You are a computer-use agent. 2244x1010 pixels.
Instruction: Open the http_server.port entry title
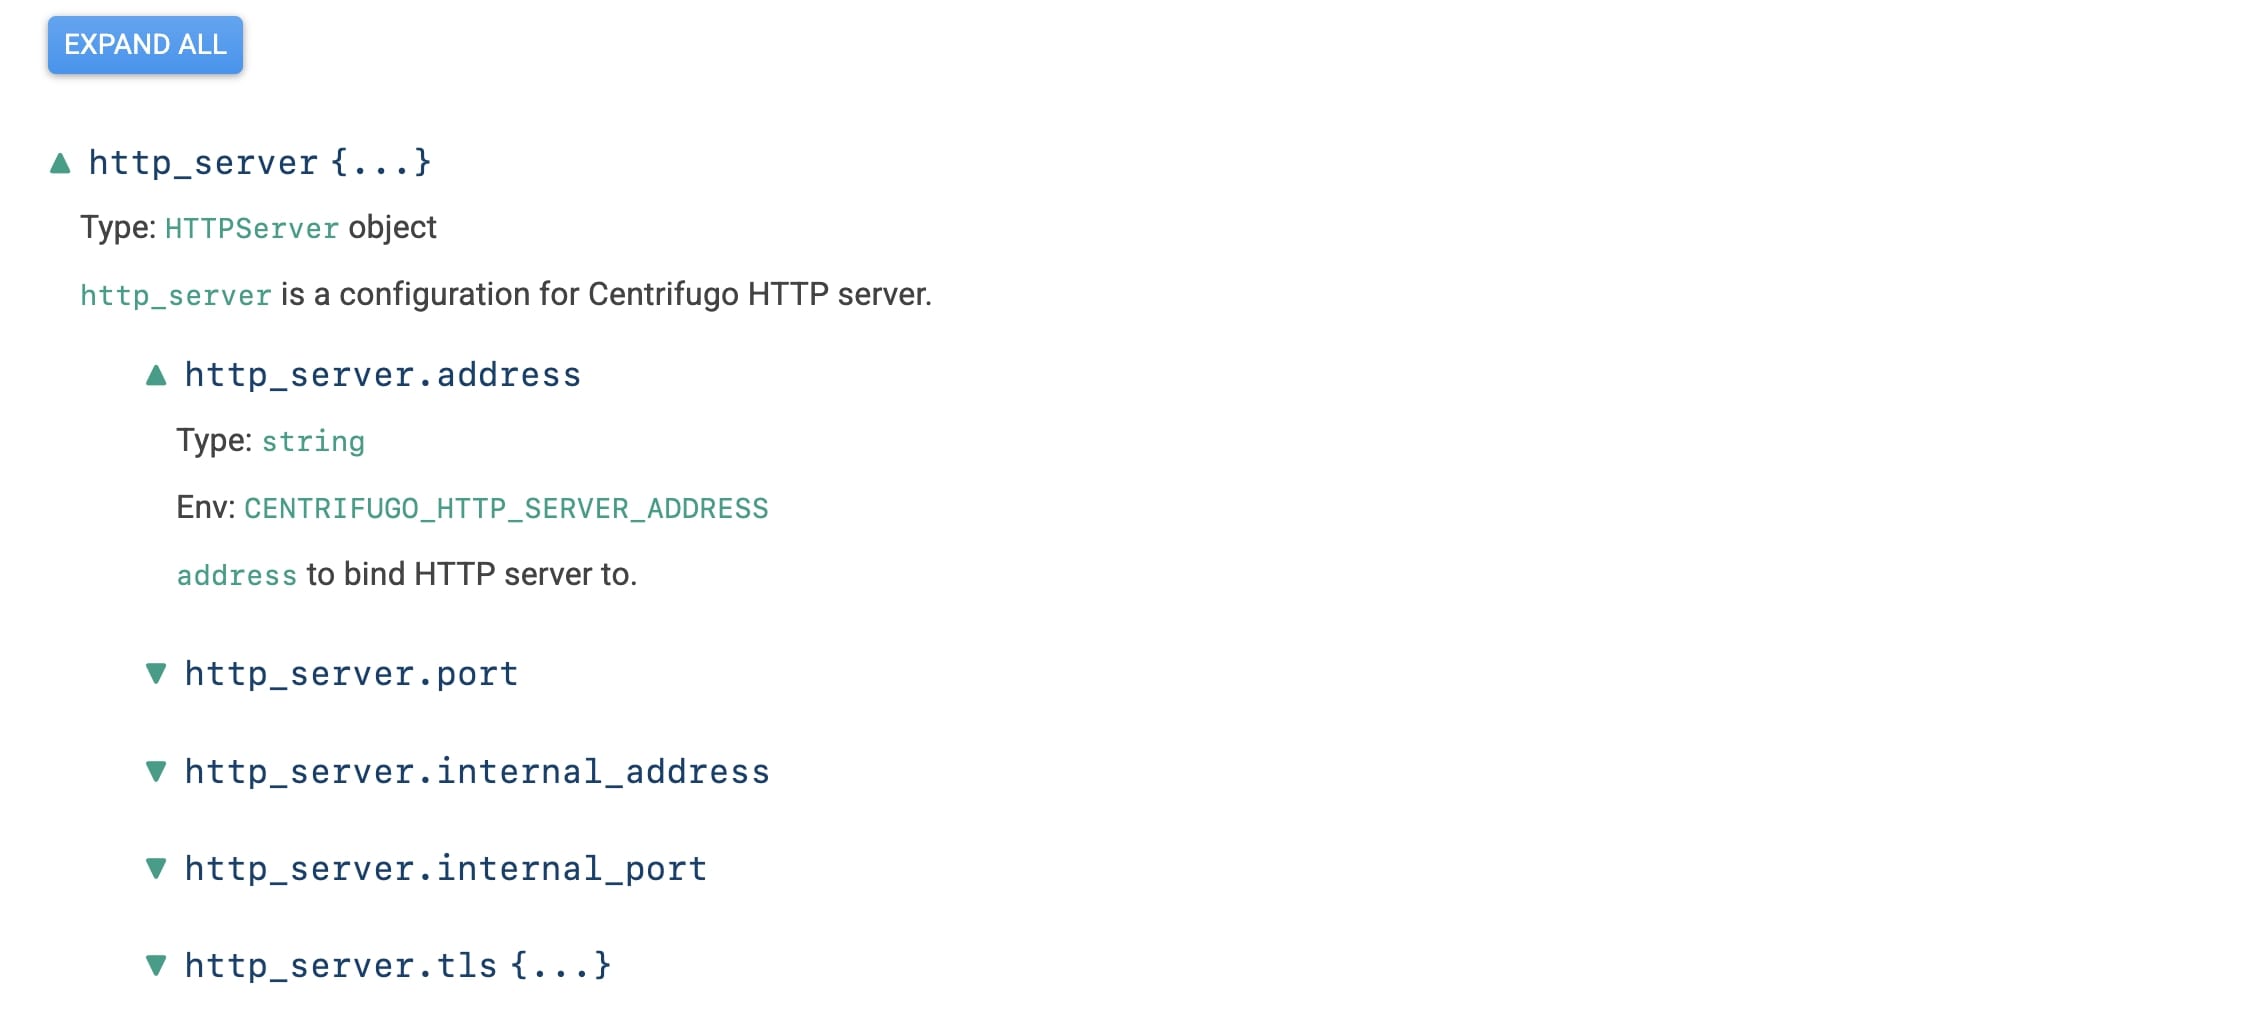tap(351, 674)
